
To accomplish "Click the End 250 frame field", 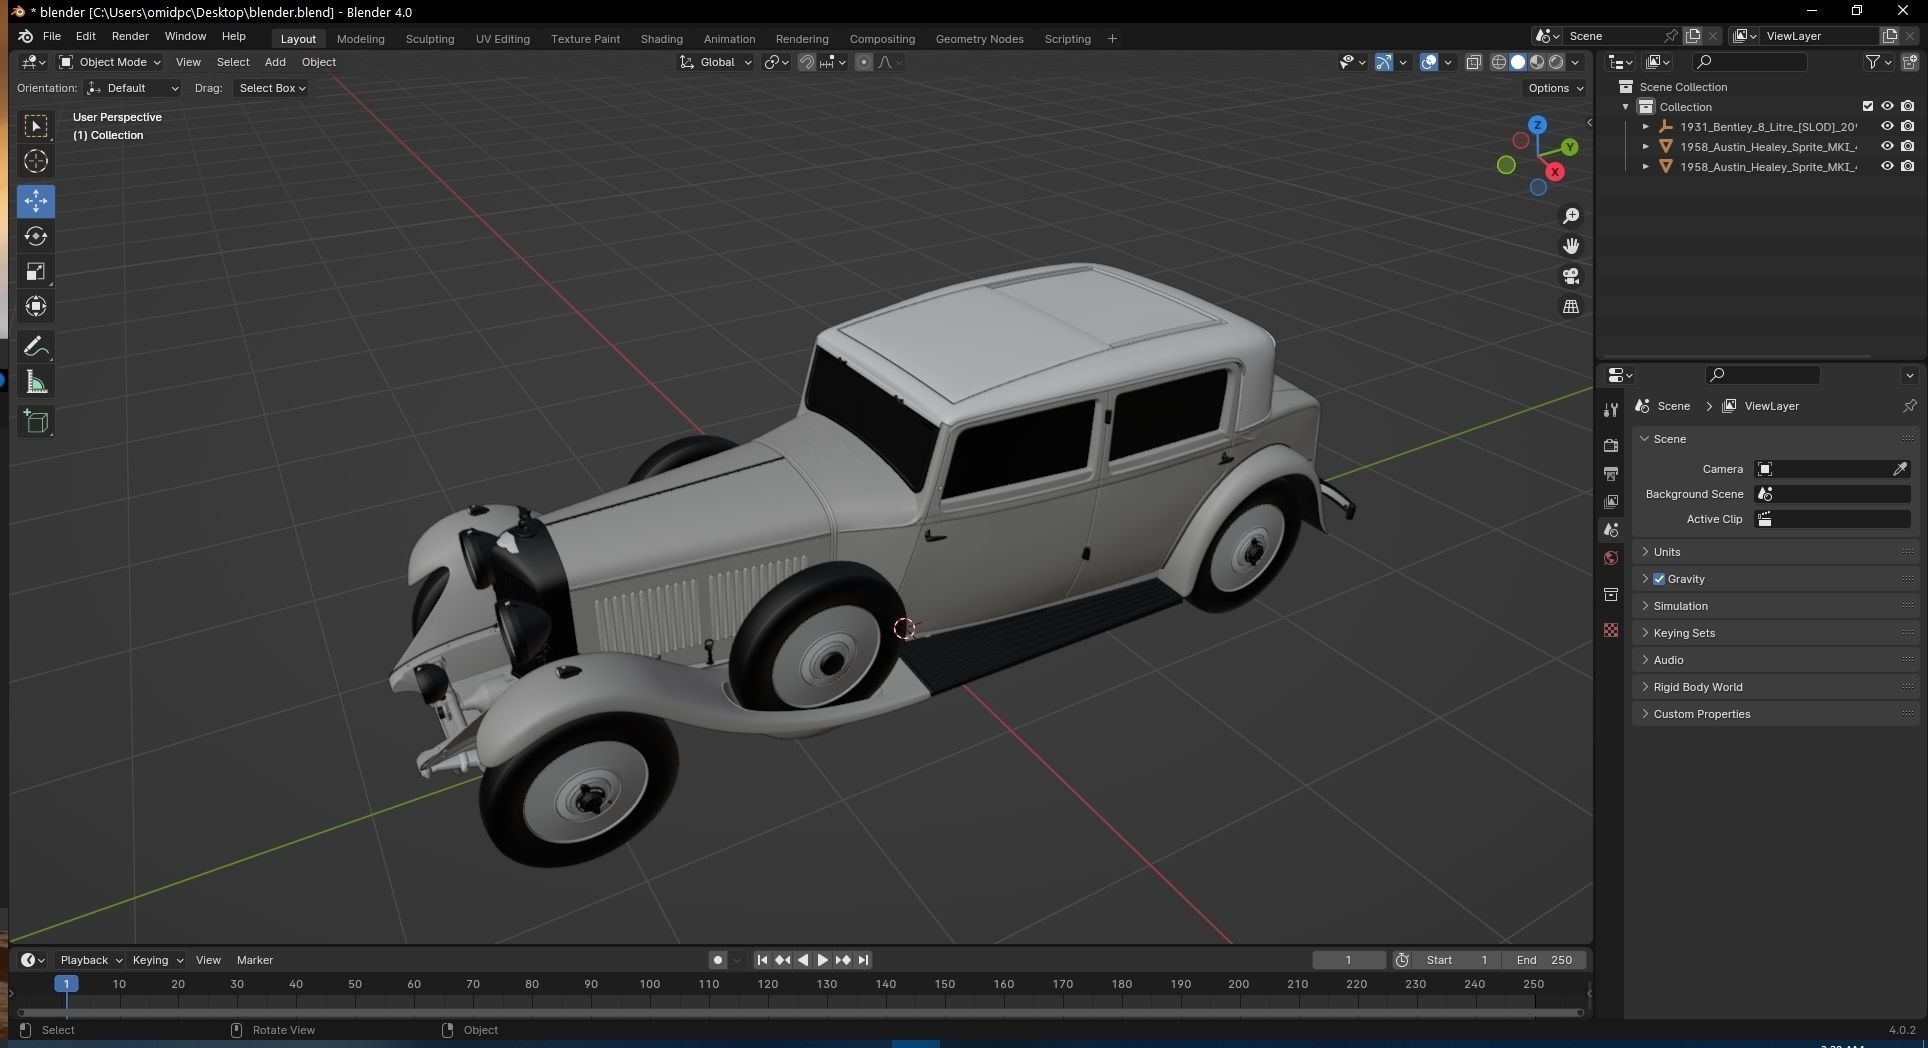I will coord(1544,960).
